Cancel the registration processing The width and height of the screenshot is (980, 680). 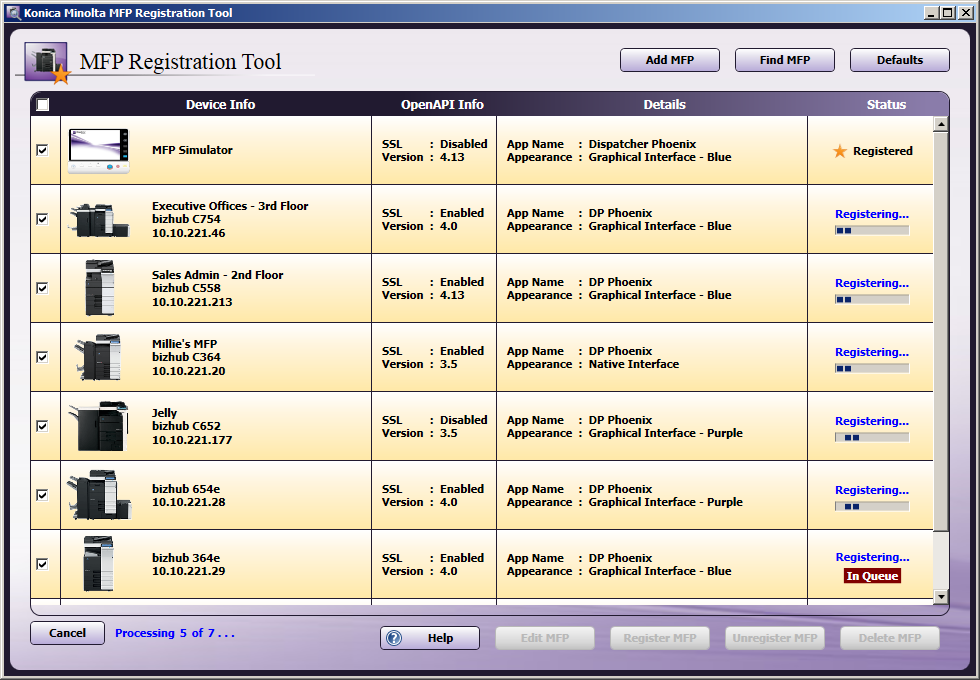[68, 633]
